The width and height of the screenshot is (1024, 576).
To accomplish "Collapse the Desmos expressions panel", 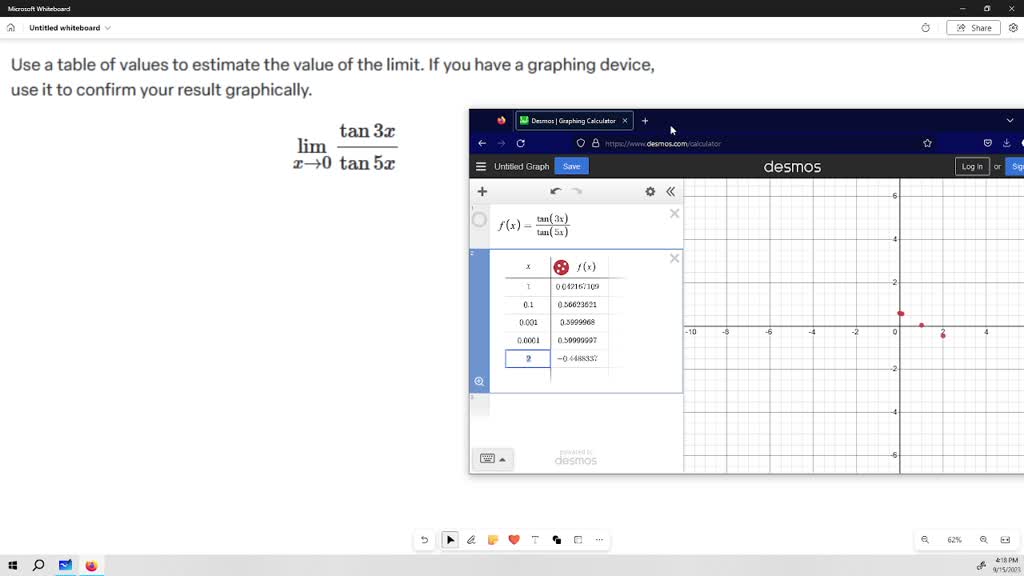I will (670, 191).
